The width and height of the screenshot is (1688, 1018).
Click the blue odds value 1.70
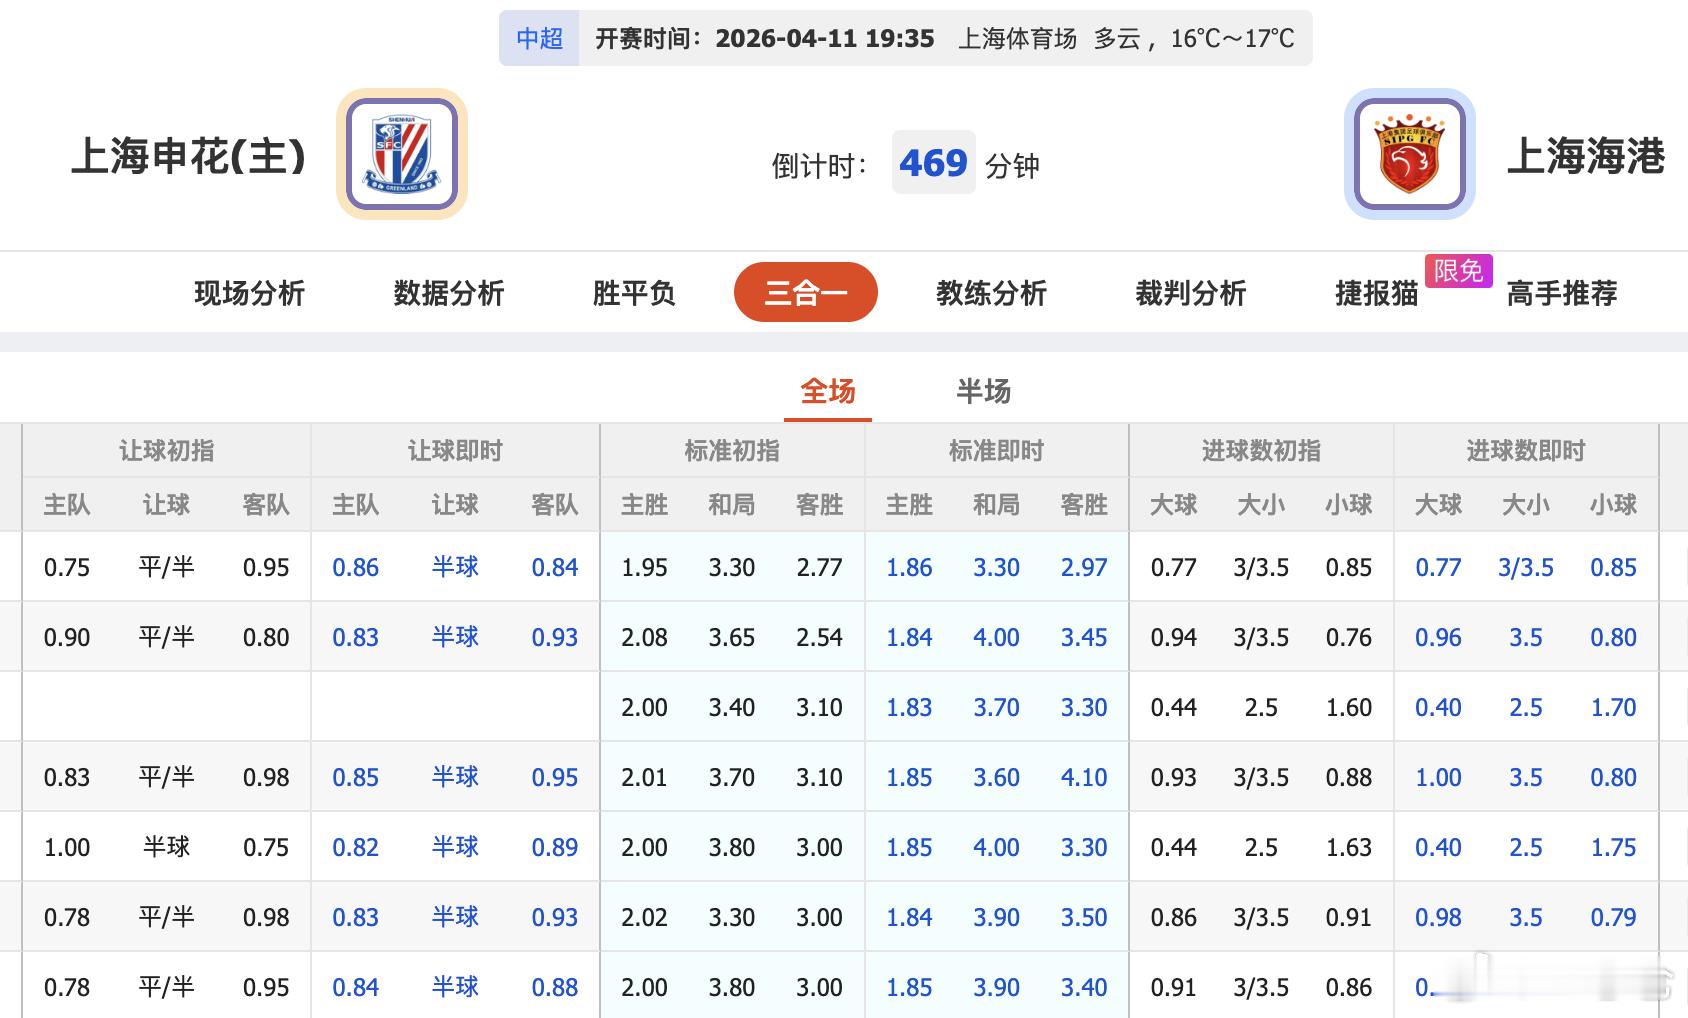pos(1614,707)
